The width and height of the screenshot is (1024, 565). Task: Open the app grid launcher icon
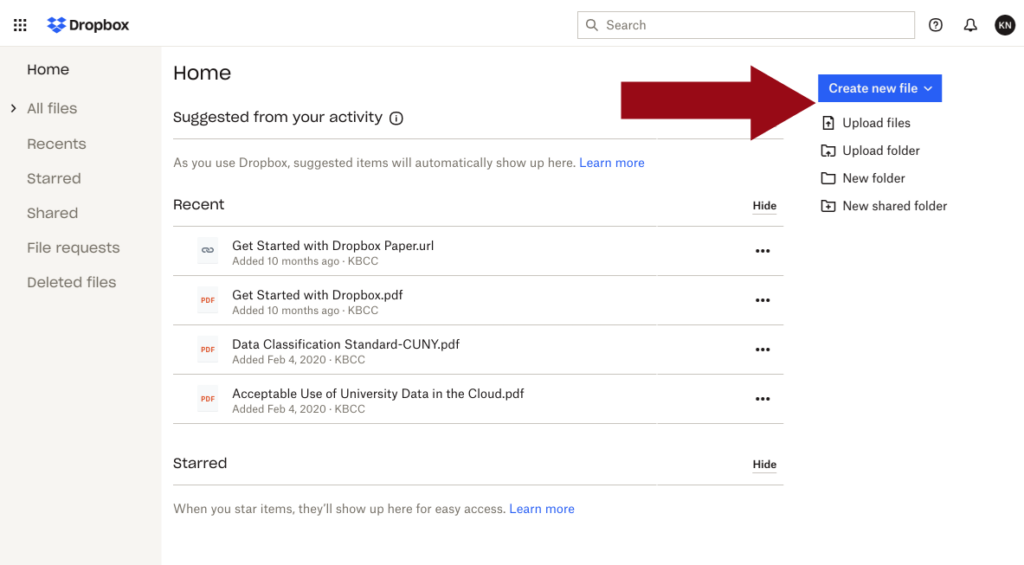[20, 25]
